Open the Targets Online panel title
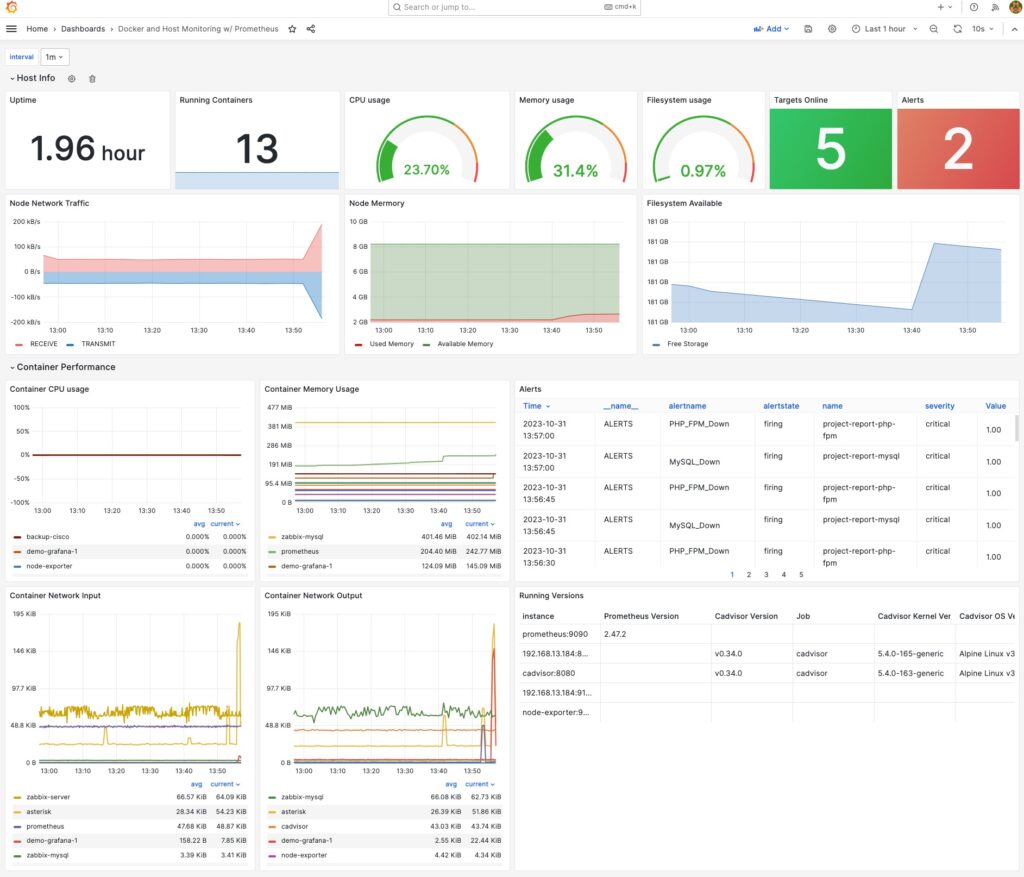1024x877 pixels. tap(800, 100)
